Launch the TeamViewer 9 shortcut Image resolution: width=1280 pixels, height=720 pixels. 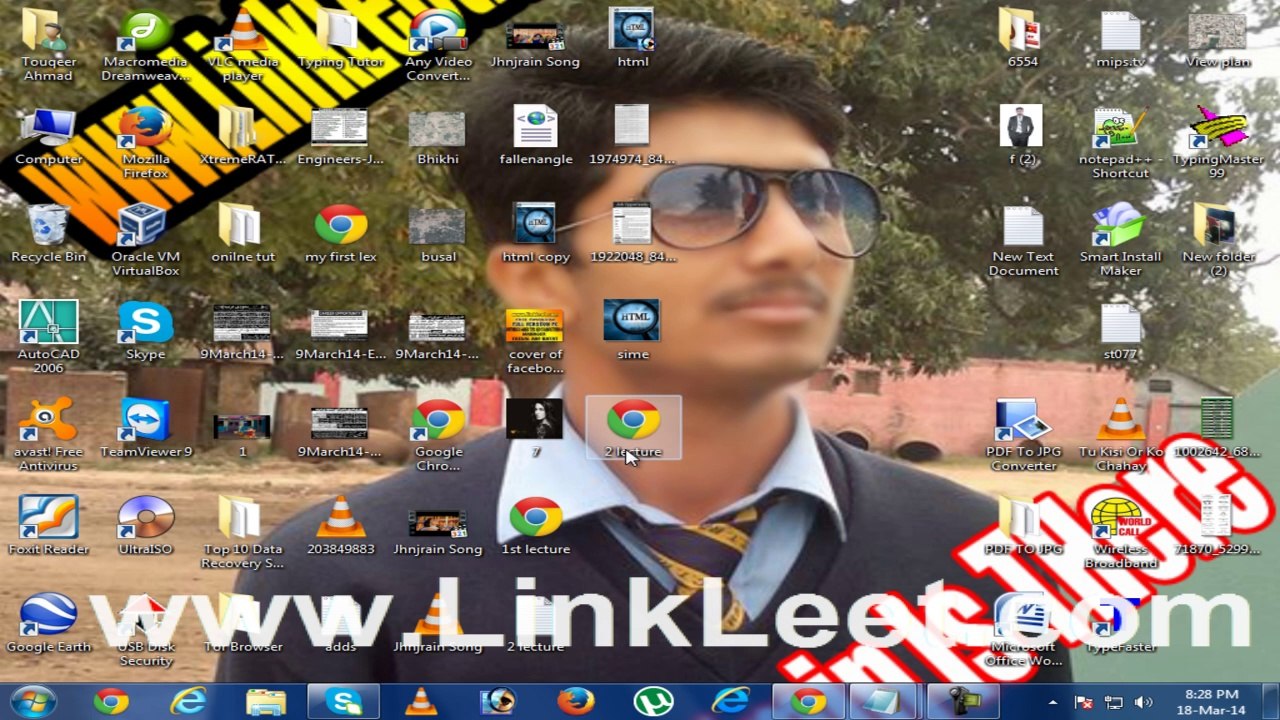145,429
